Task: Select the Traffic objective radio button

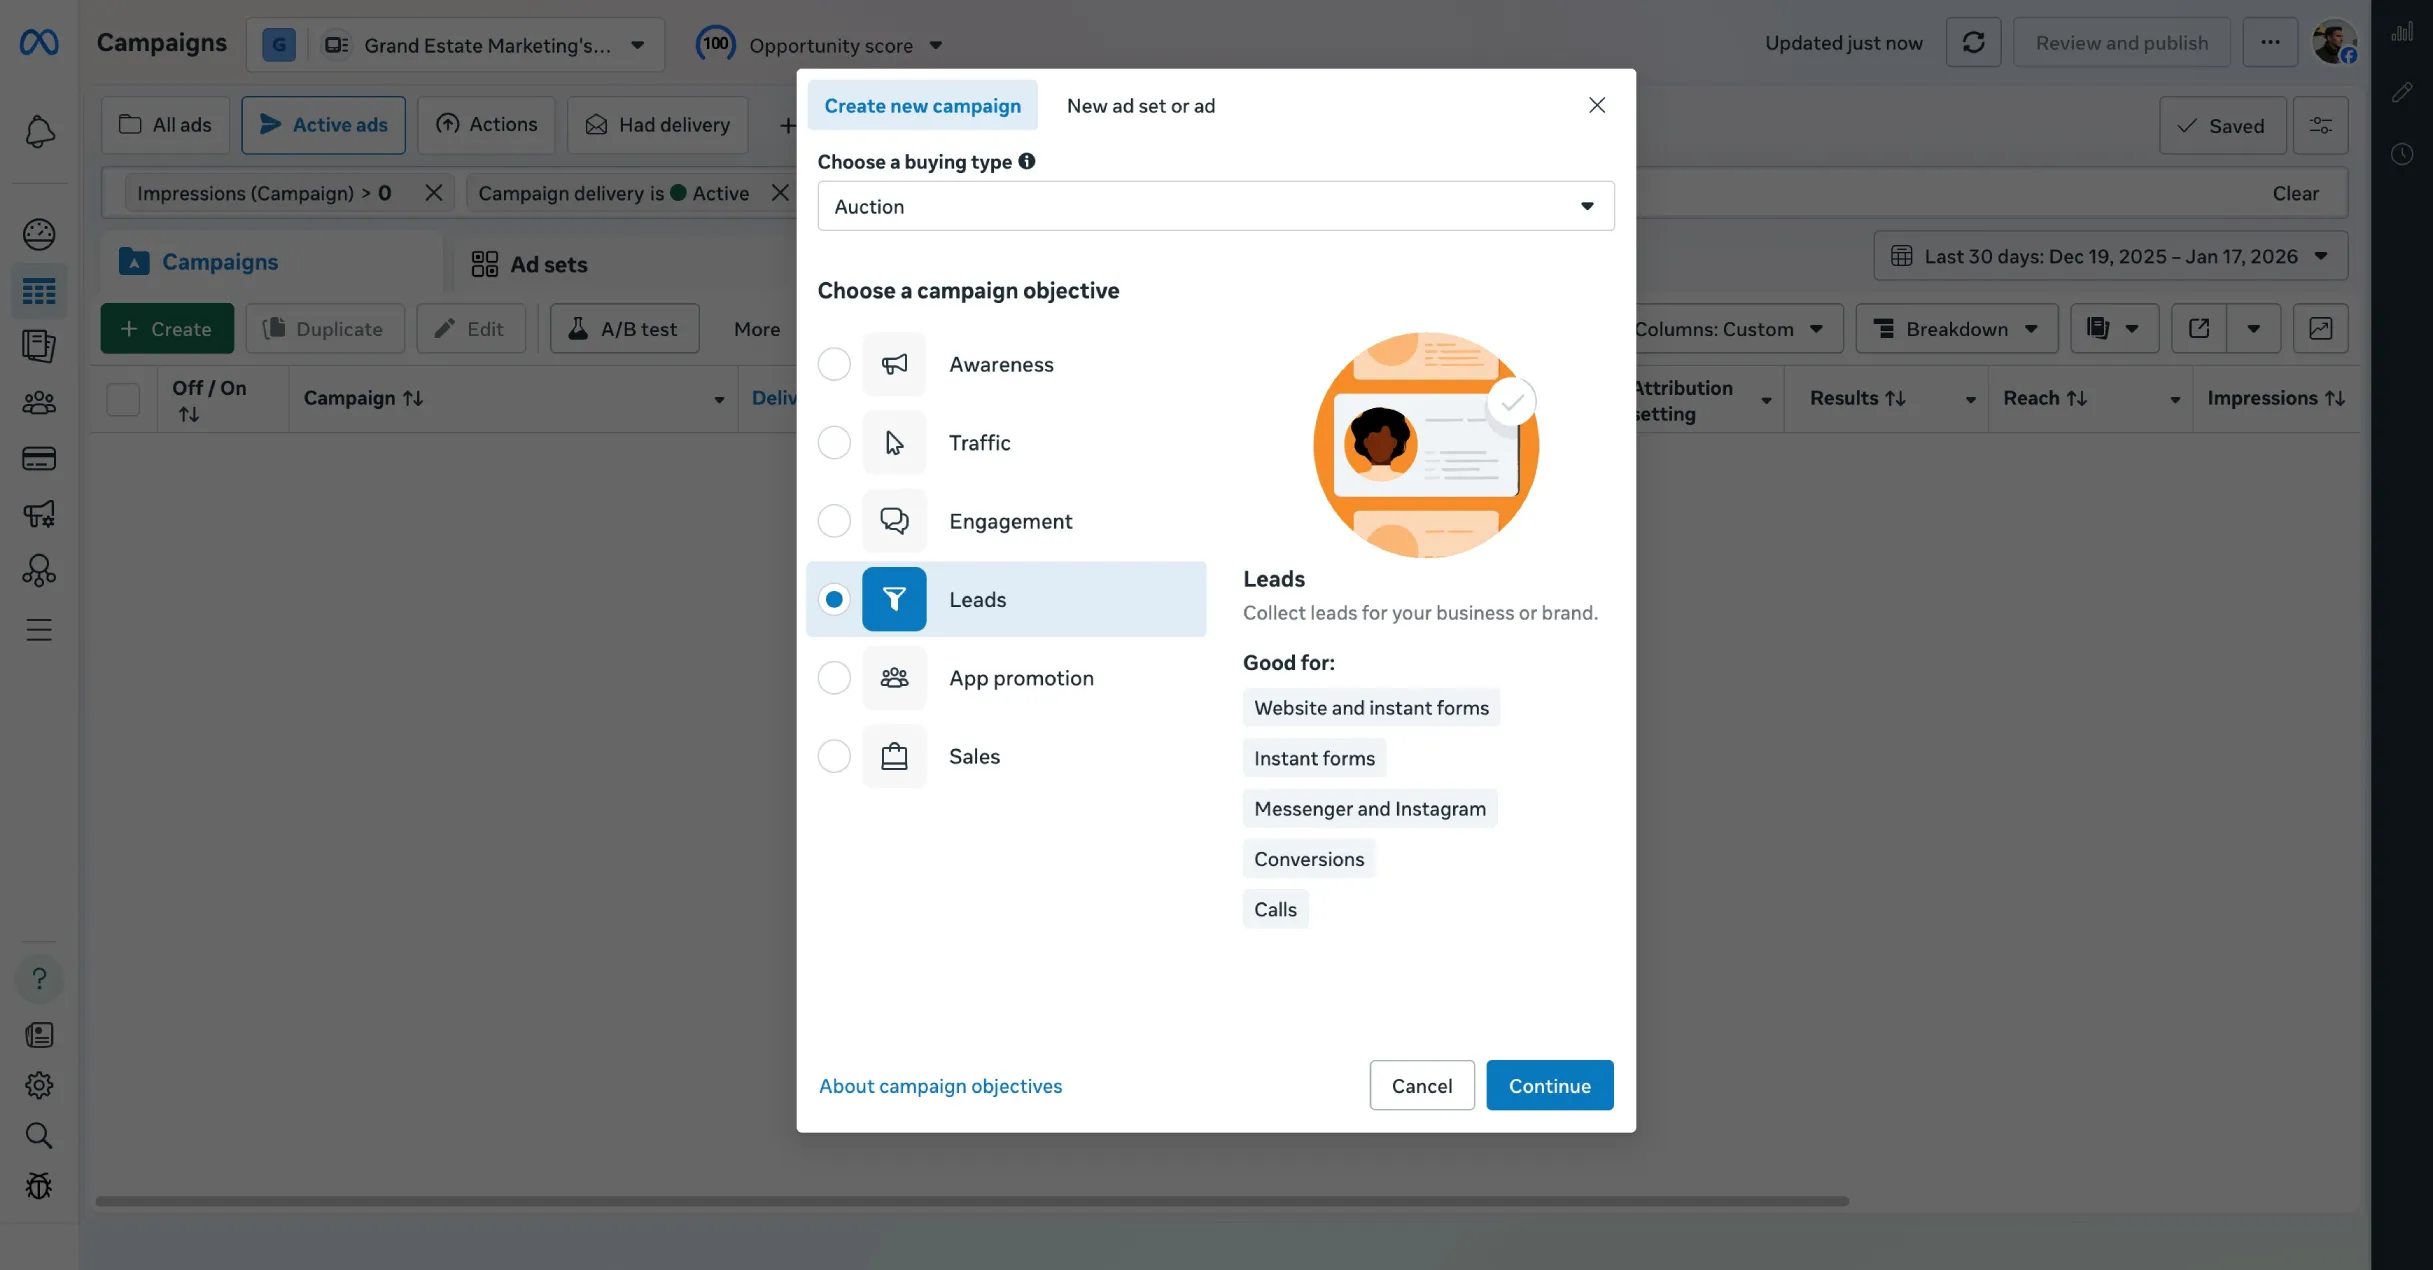Action: click(834, 442)
